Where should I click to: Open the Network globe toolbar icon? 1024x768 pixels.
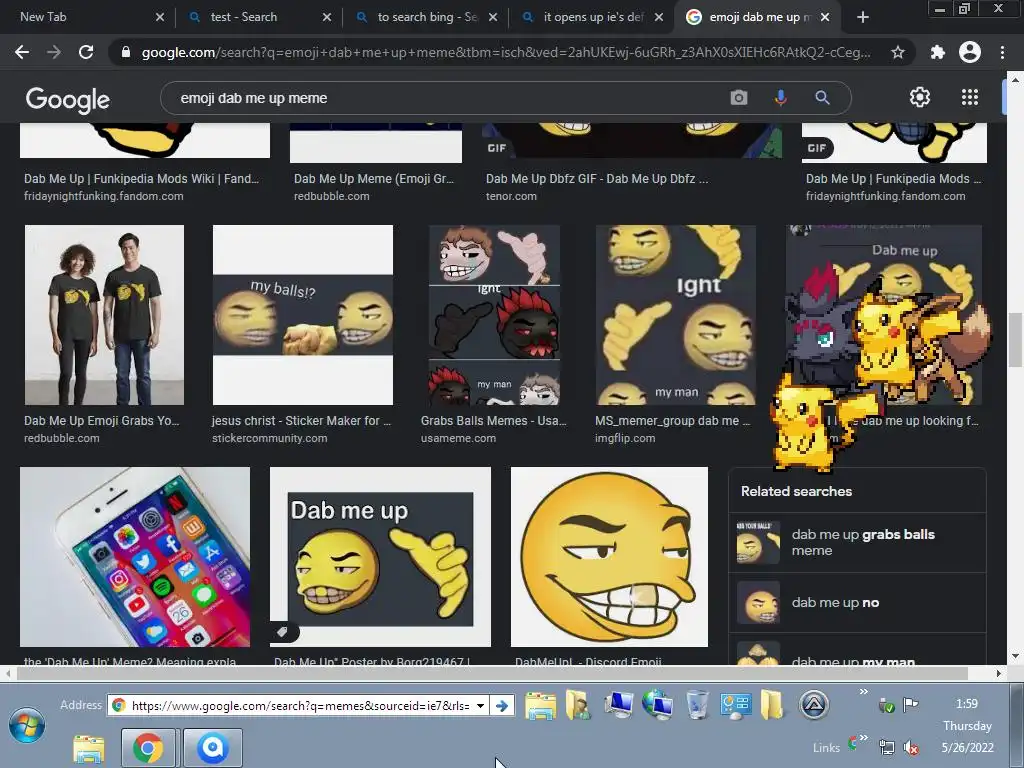657,705
